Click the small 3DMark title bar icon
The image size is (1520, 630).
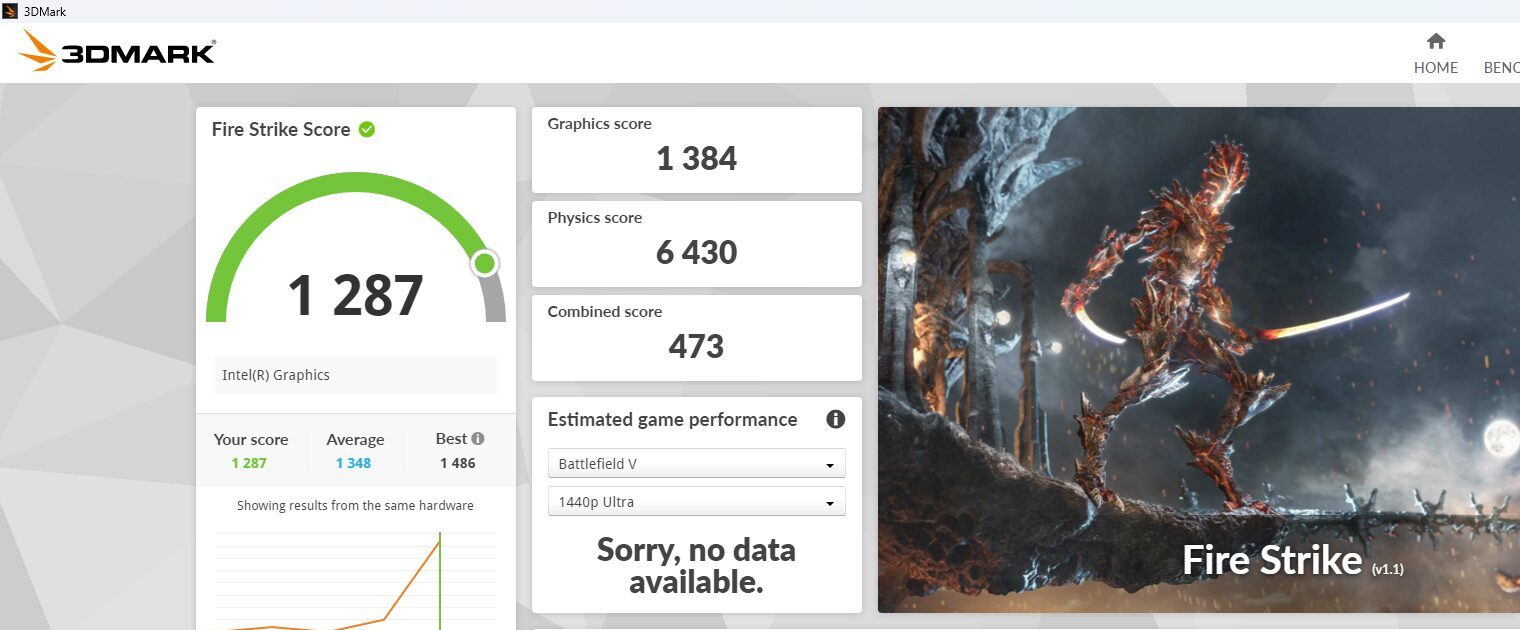10,11
